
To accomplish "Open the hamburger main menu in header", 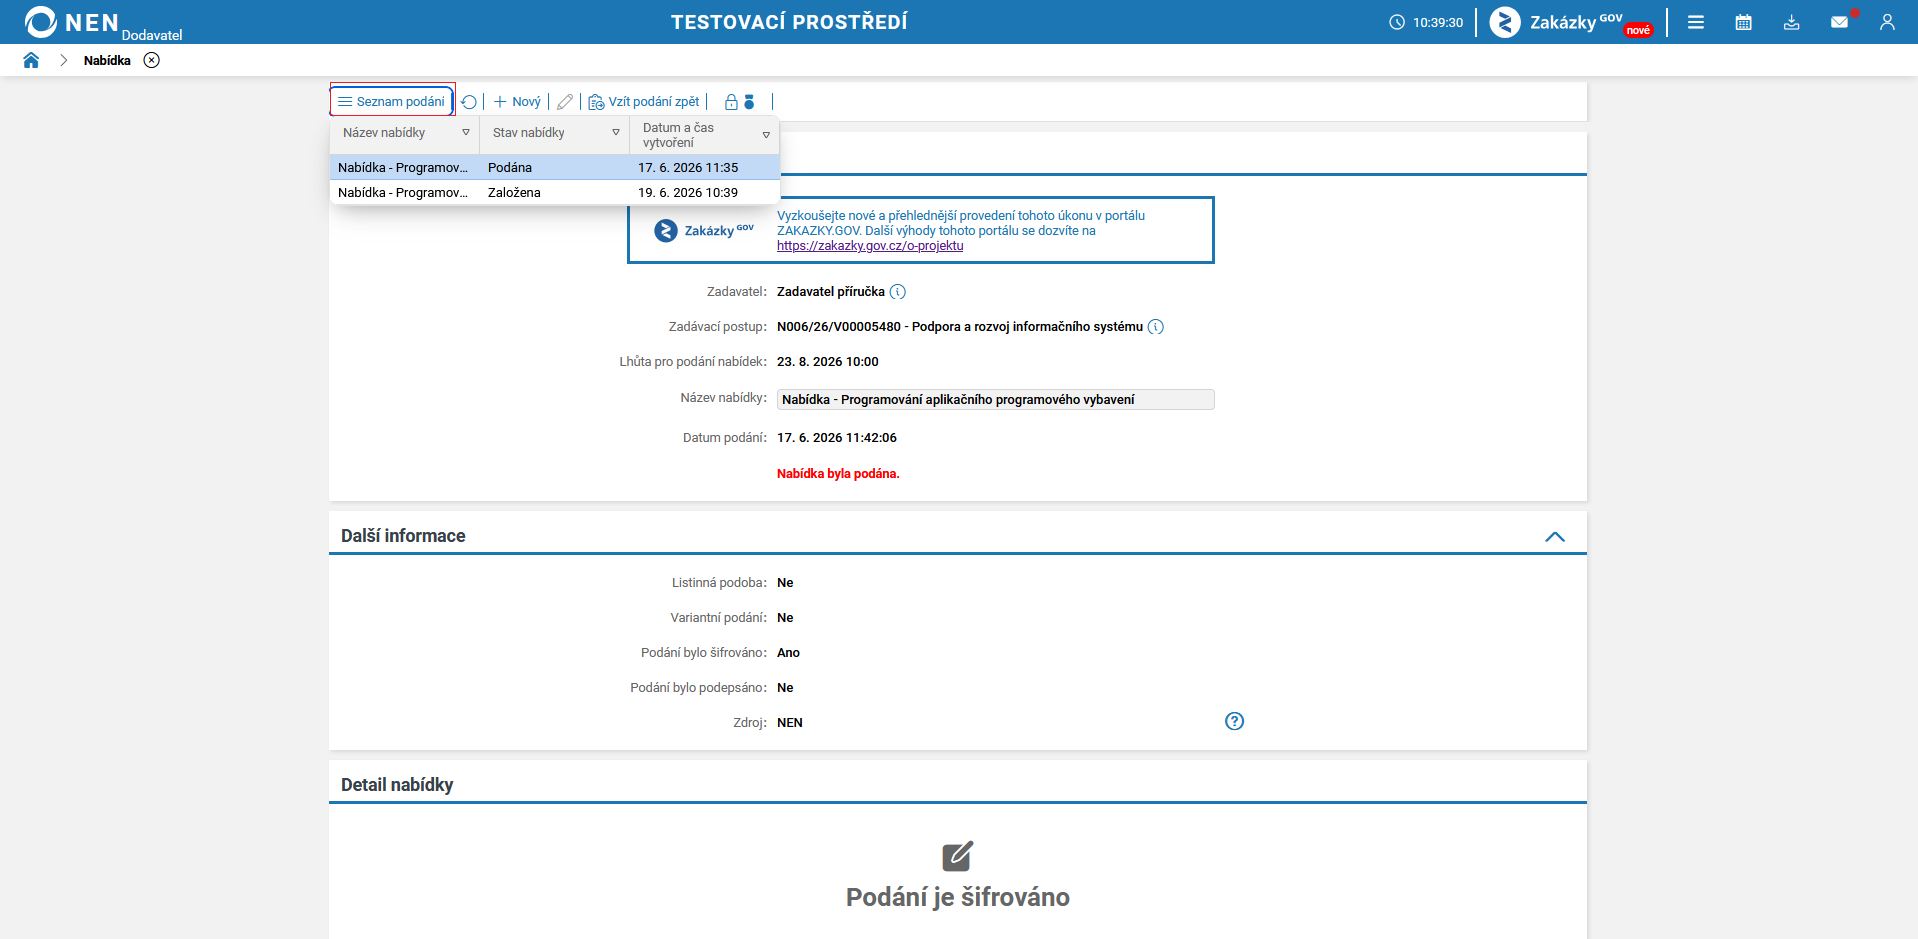I will coord(1696,22).
